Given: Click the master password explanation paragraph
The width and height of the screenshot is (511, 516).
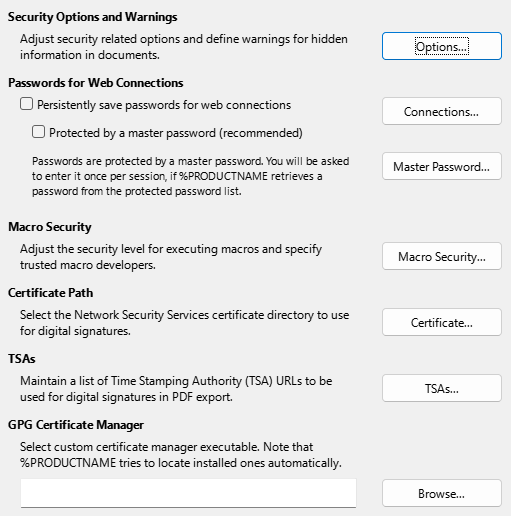Looking at the screenshot, I should 190,176.
